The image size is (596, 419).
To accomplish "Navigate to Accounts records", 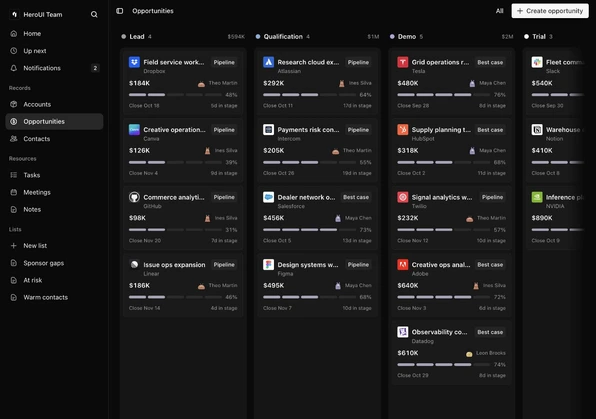I will tap(54, 104).
